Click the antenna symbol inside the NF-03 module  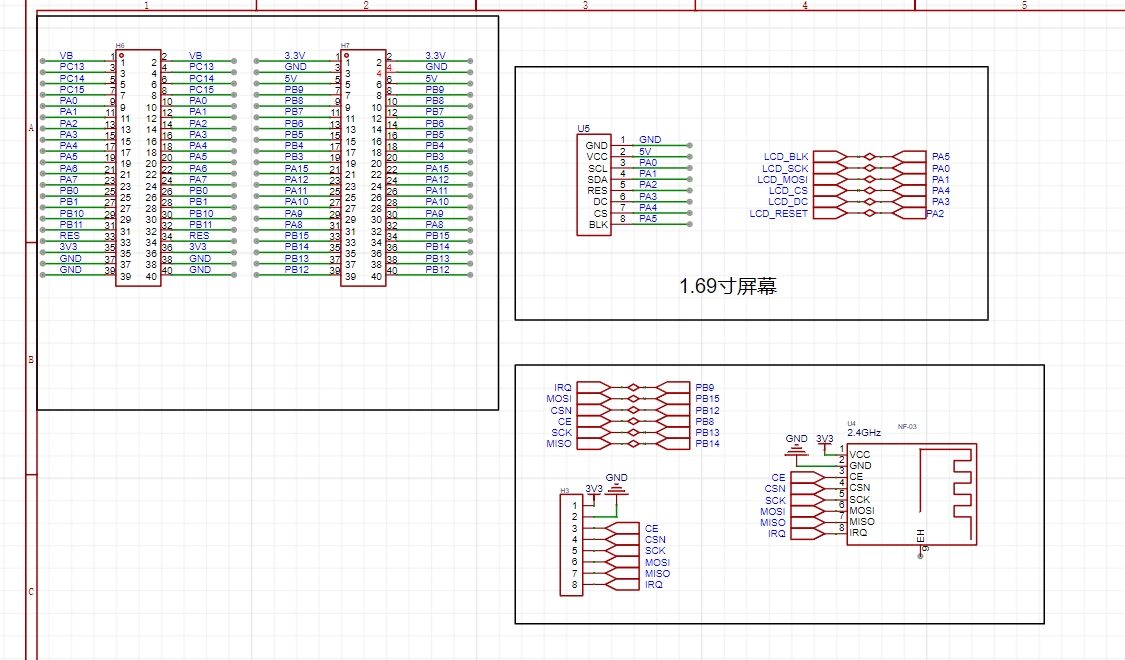point(946,495)
